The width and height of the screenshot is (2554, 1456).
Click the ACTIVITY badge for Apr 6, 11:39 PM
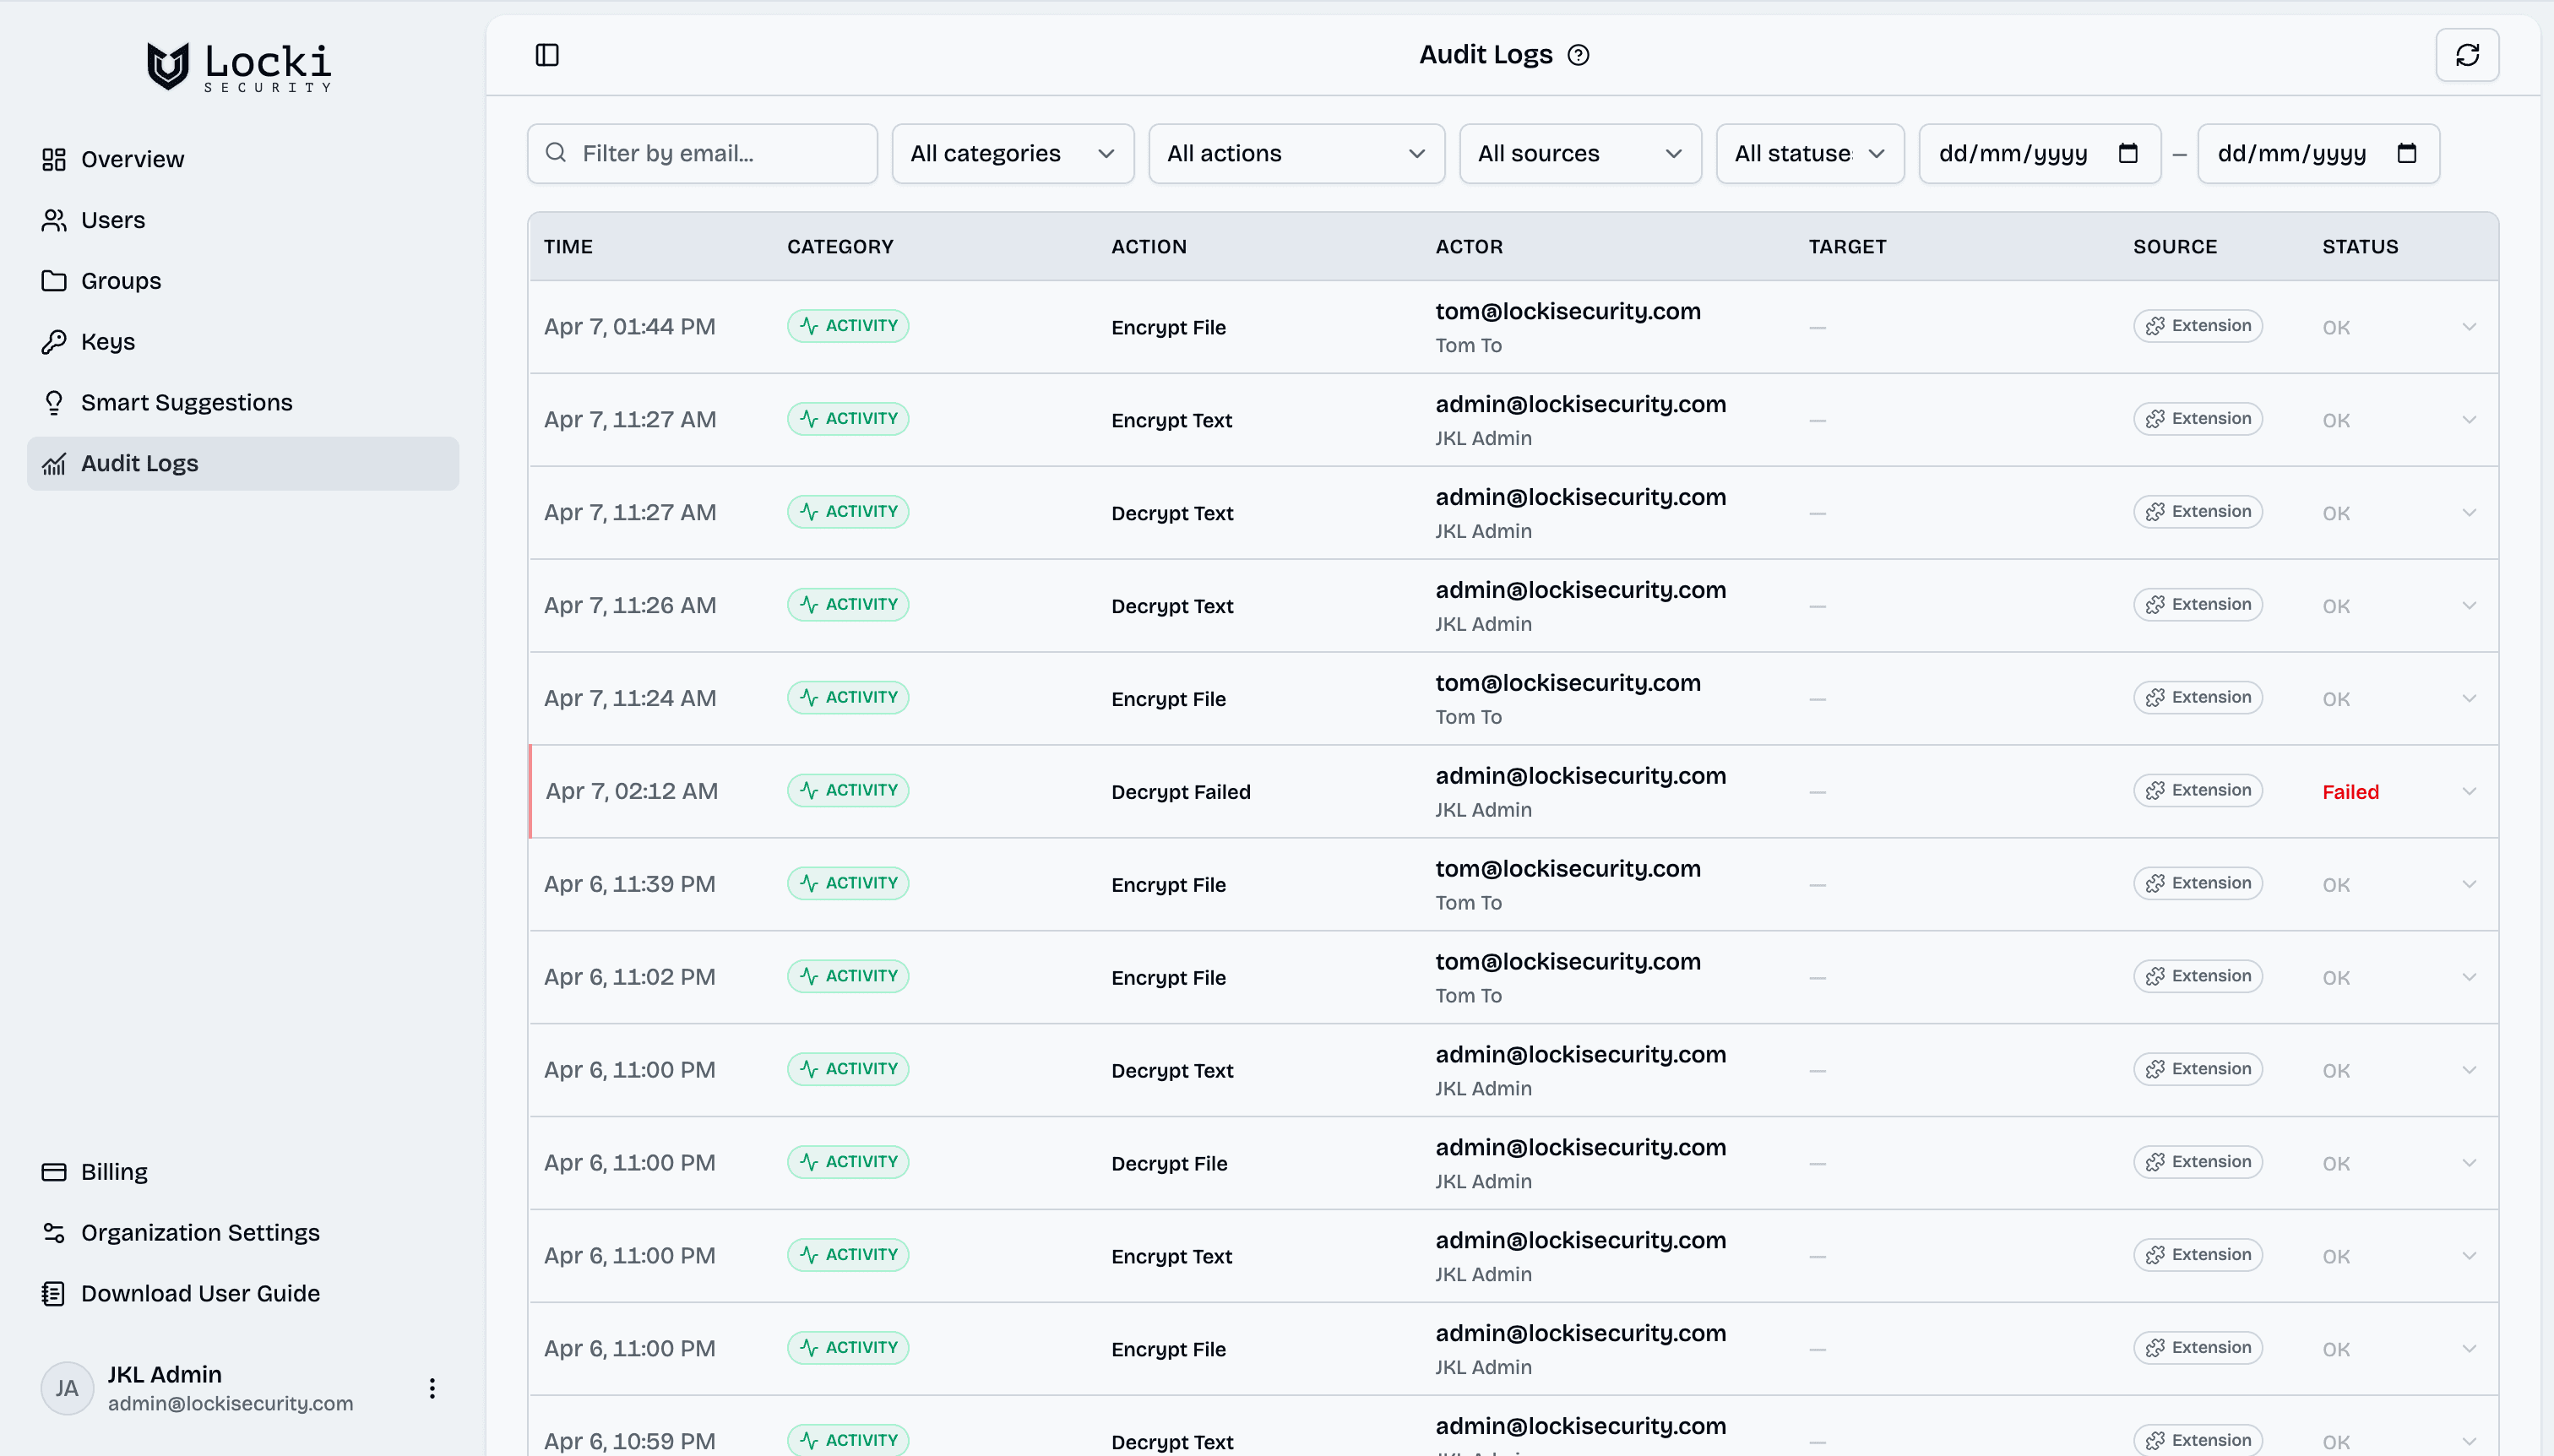pyautogui.click(x=848, y=883)
